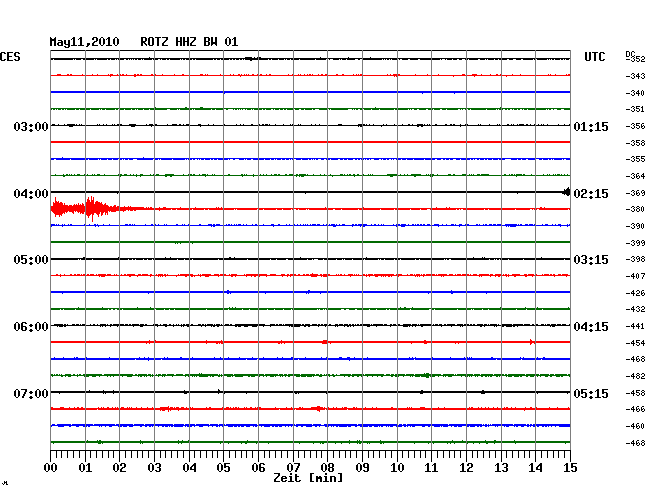Click minute tick label 04 on x-axis
Viewport: 650px width, 494px height.
coord(189,468)
